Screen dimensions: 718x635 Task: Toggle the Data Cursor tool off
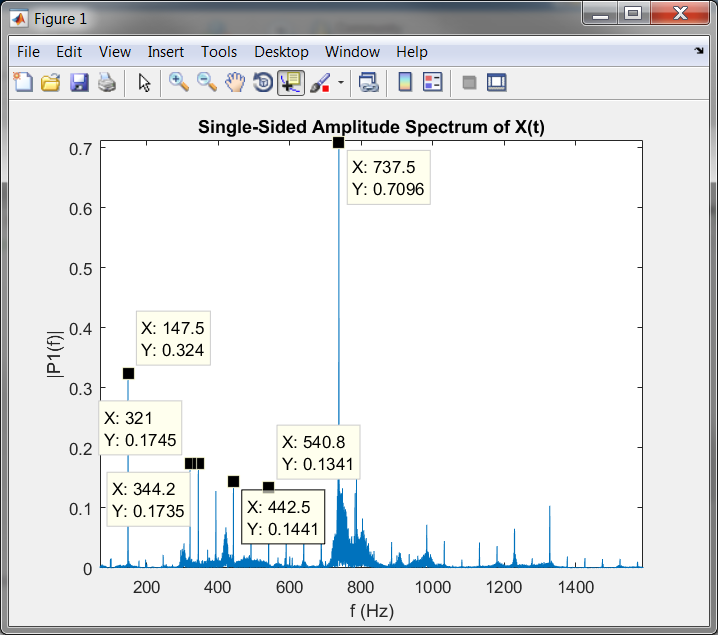coord(291,83)
